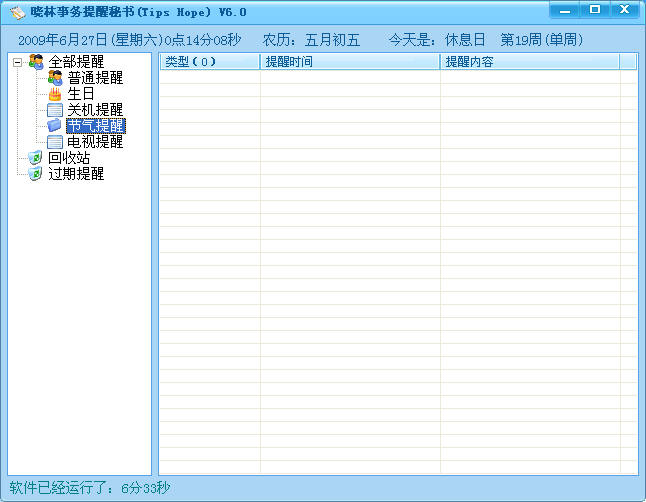Click the status text 软件已经运行了：6分33秒
Image resolution: width=646 pixels, height=502 pixels.
tap(90, 488)
